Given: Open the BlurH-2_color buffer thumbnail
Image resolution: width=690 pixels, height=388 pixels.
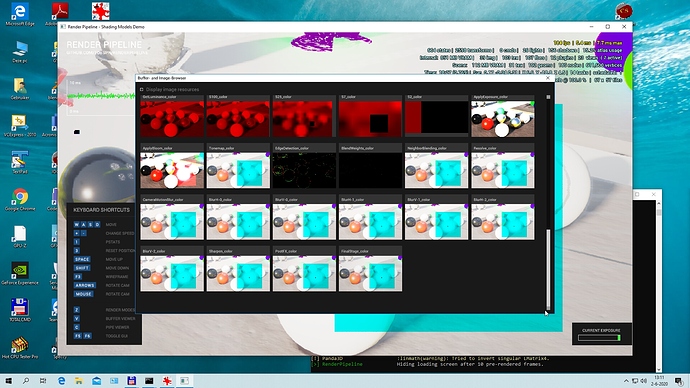Looking at the screenshot, I should [x=503, y=222].
